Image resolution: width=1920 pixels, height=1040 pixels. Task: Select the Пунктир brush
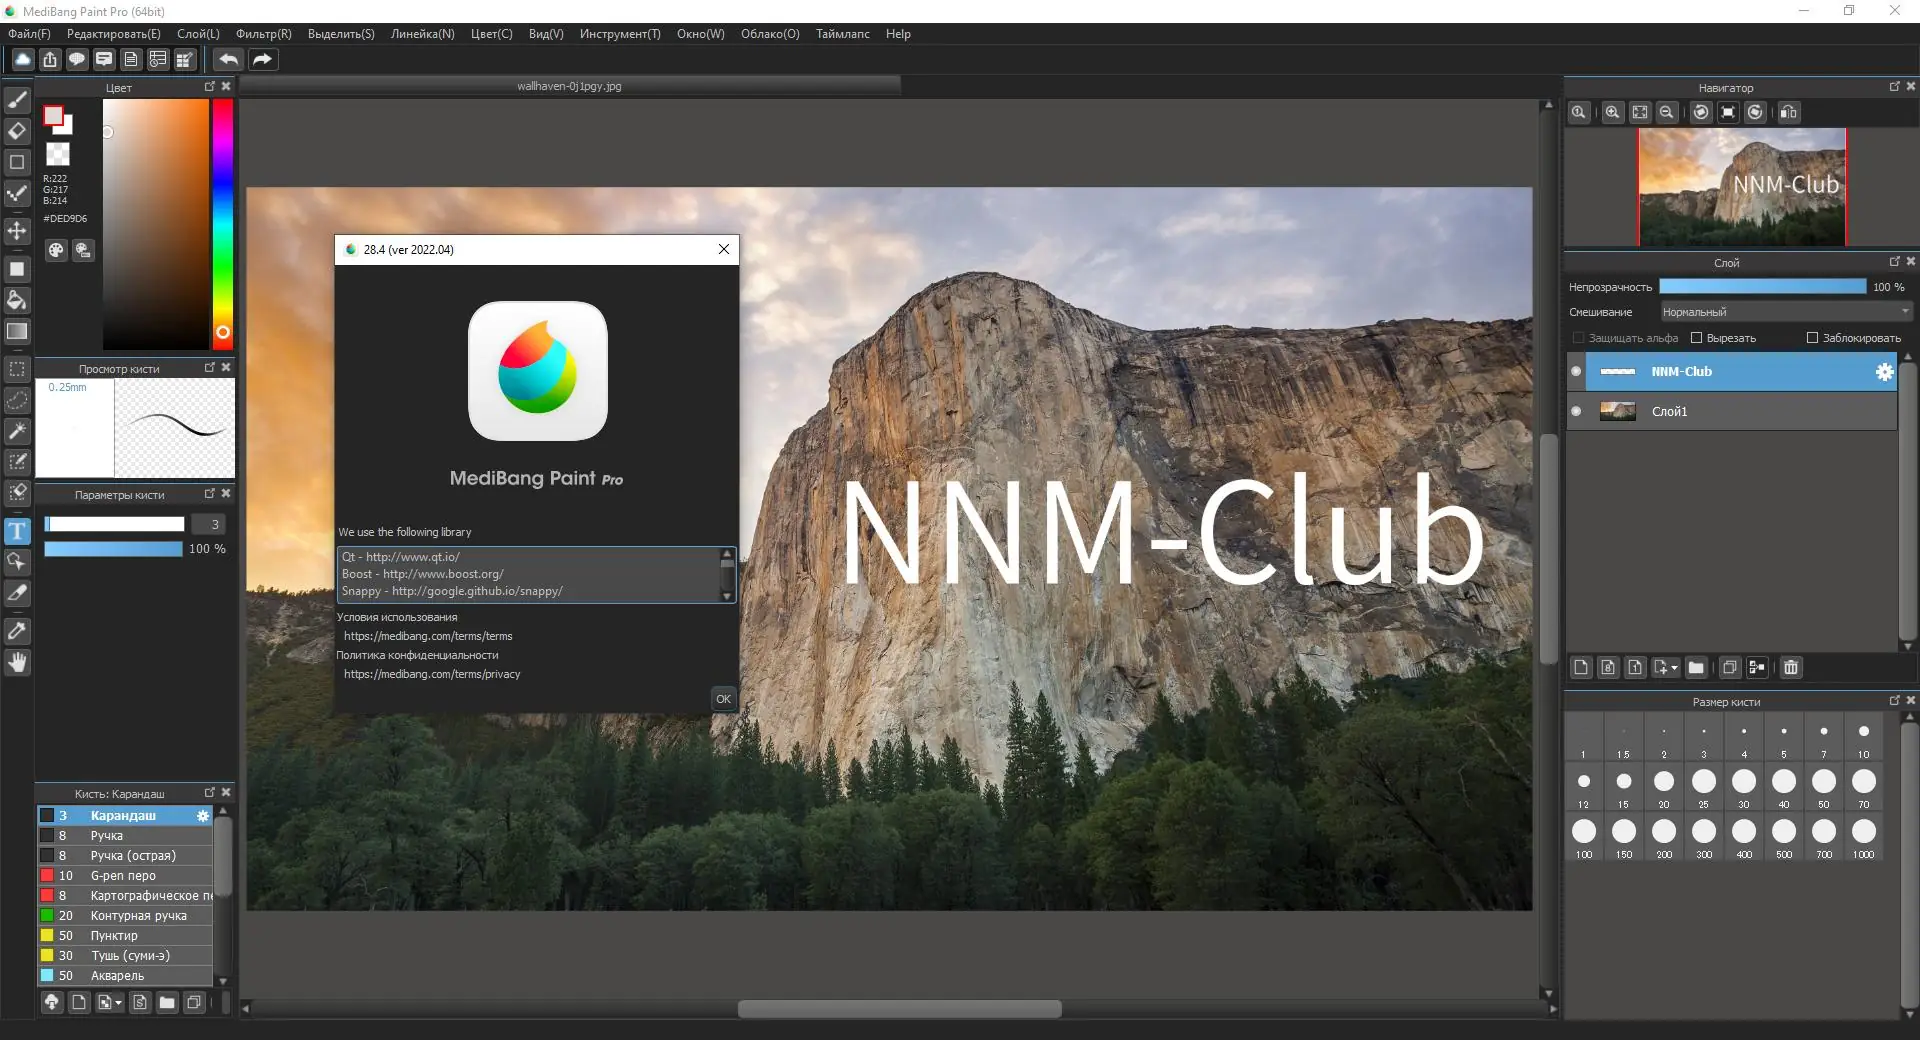[125, 936]
